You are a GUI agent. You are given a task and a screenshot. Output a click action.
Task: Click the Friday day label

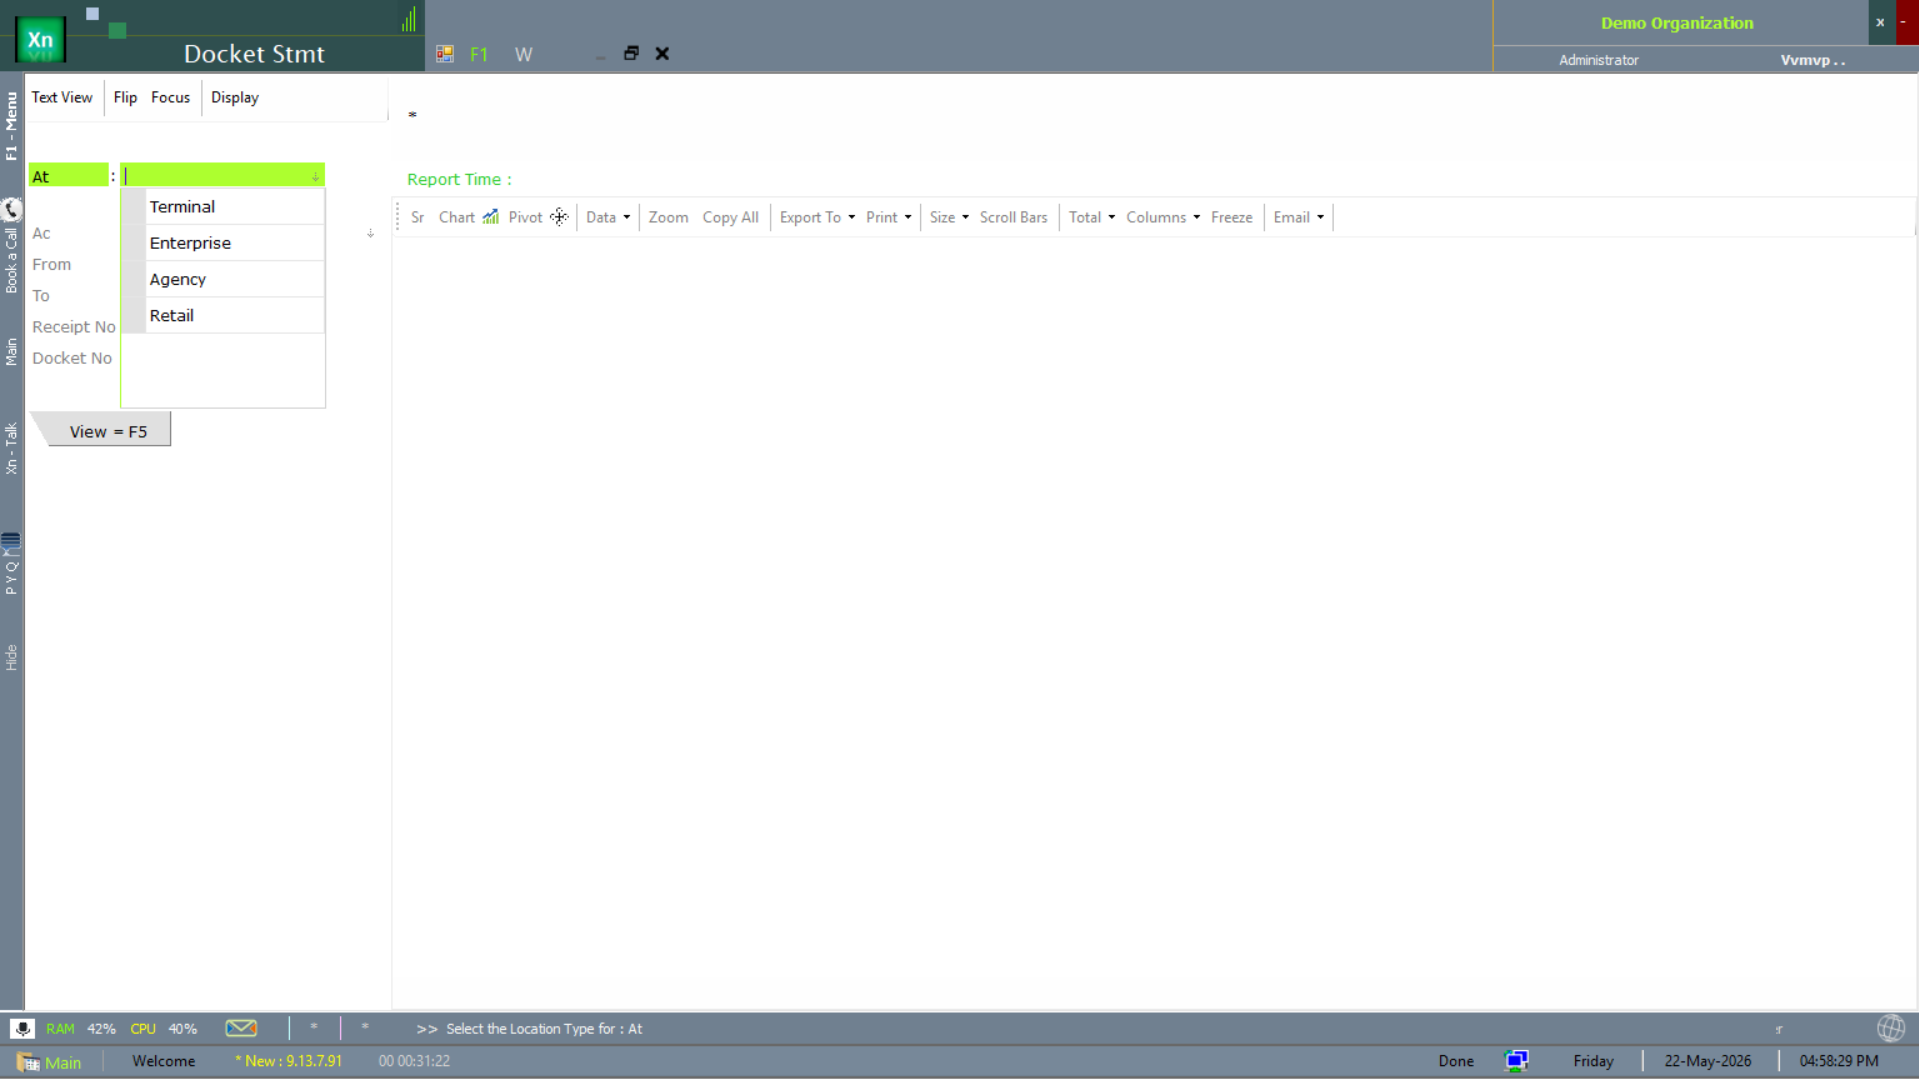pyautogui.click(x=1593, y=1061)
